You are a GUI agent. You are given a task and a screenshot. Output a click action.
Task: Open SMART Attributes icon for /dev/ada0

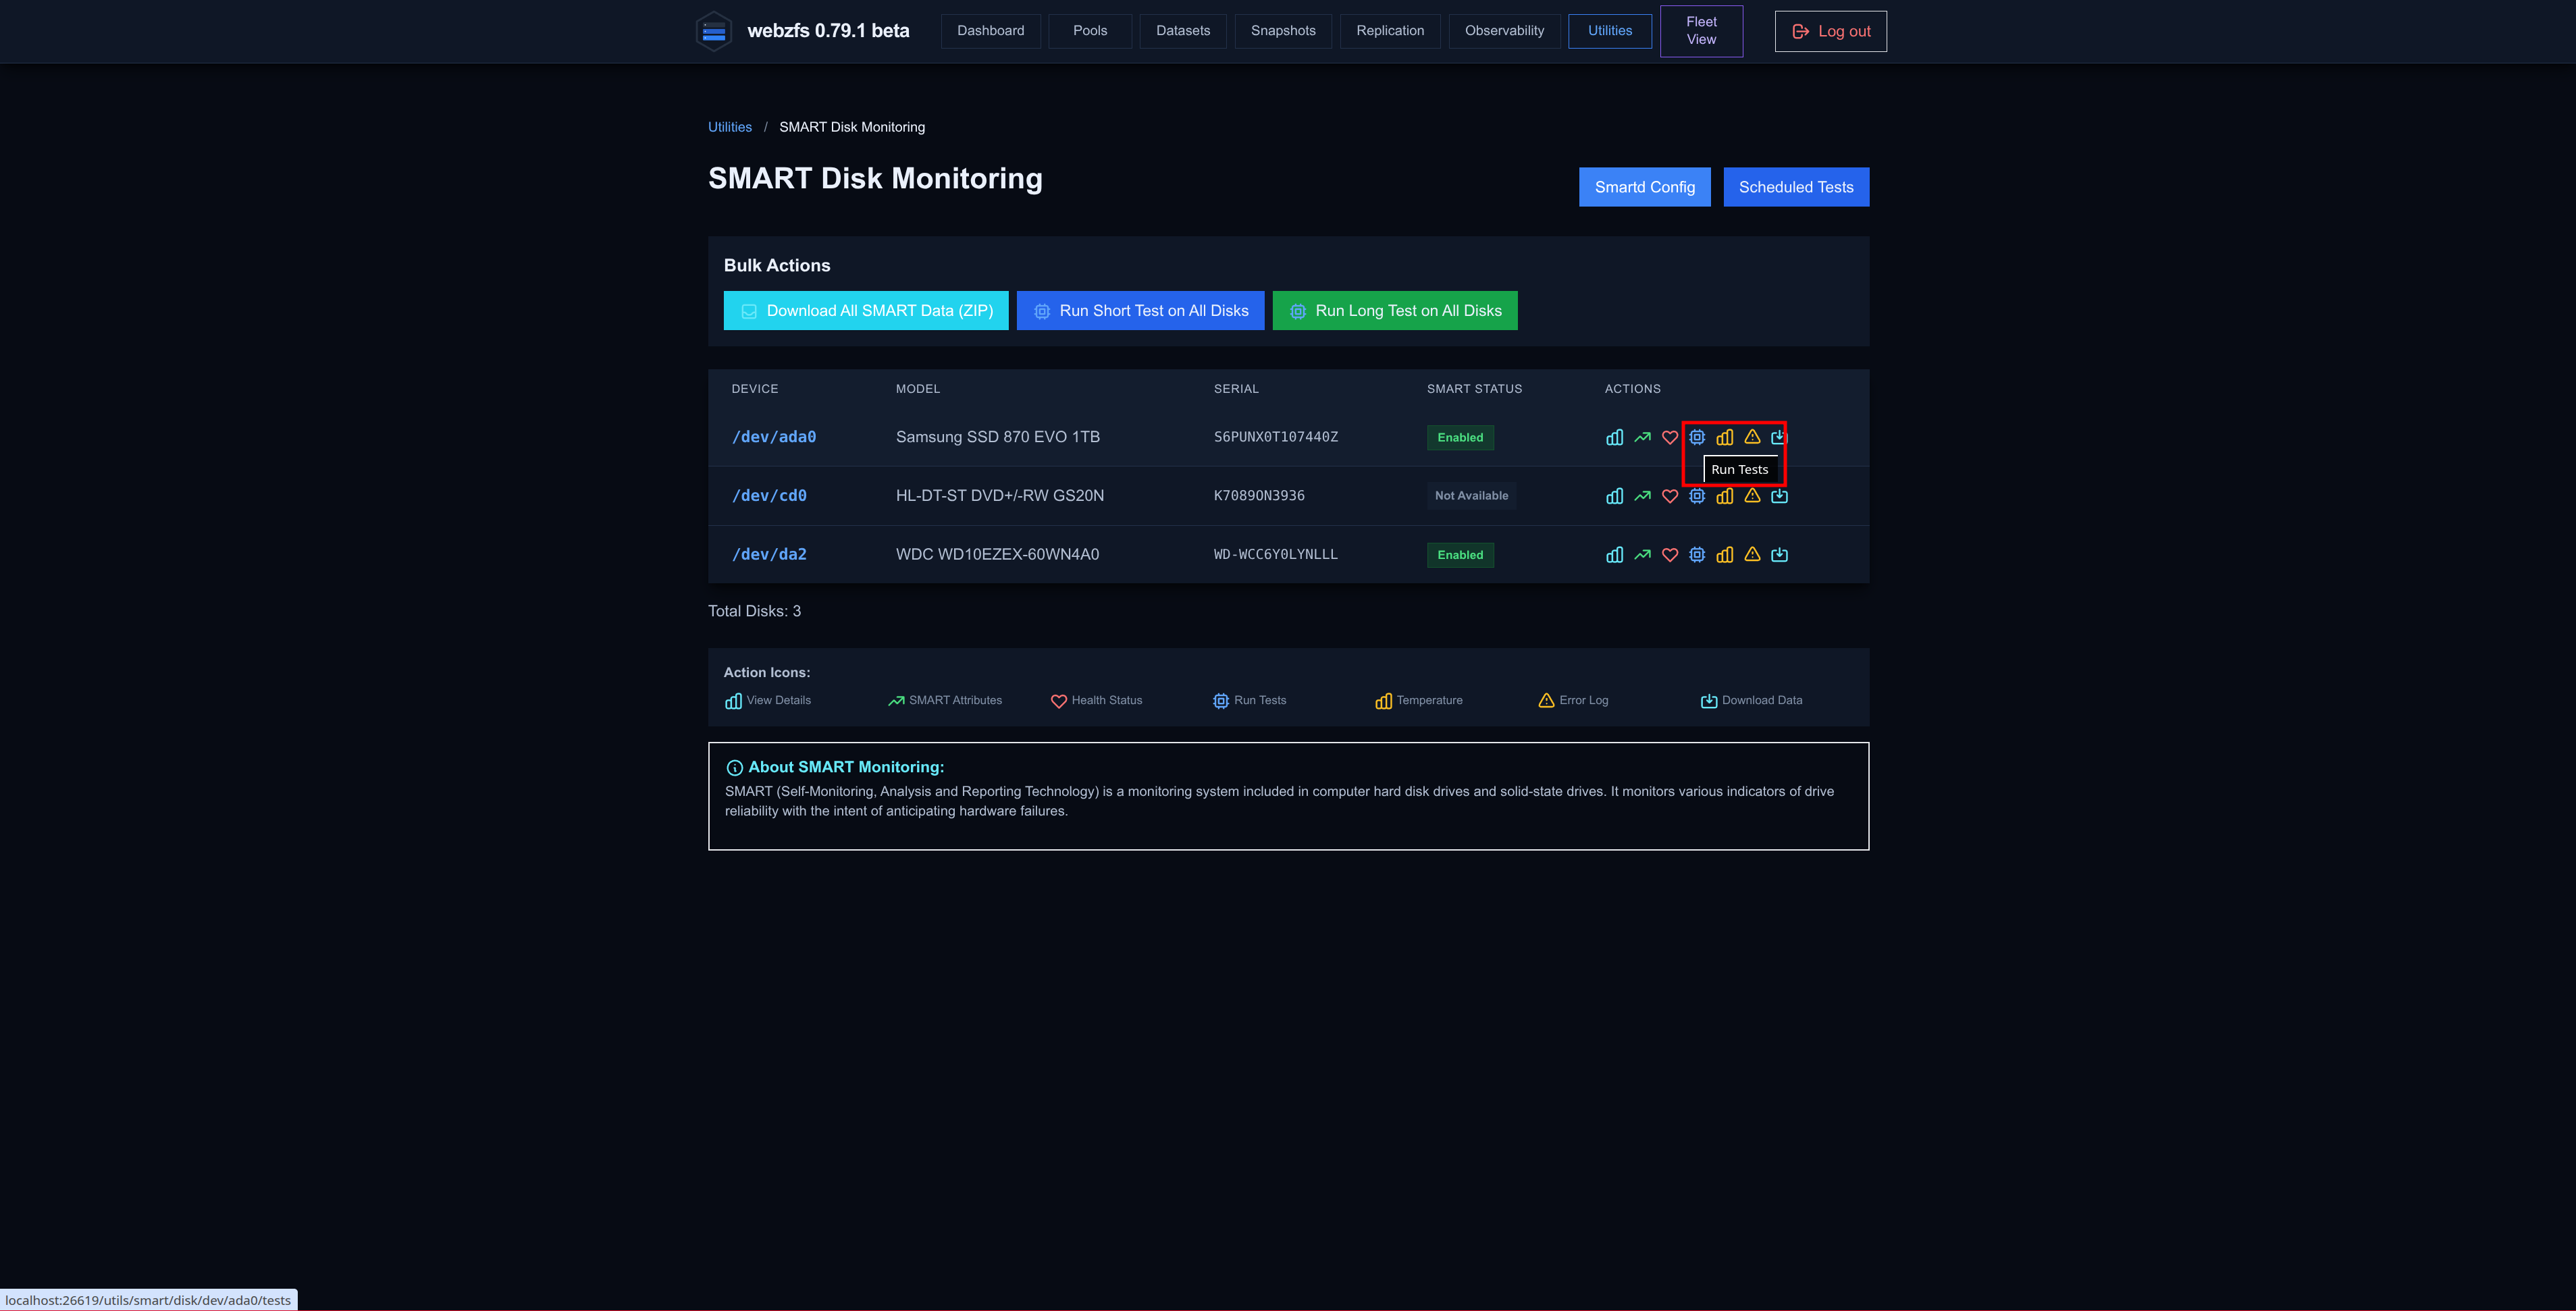tap(1642, 437)
